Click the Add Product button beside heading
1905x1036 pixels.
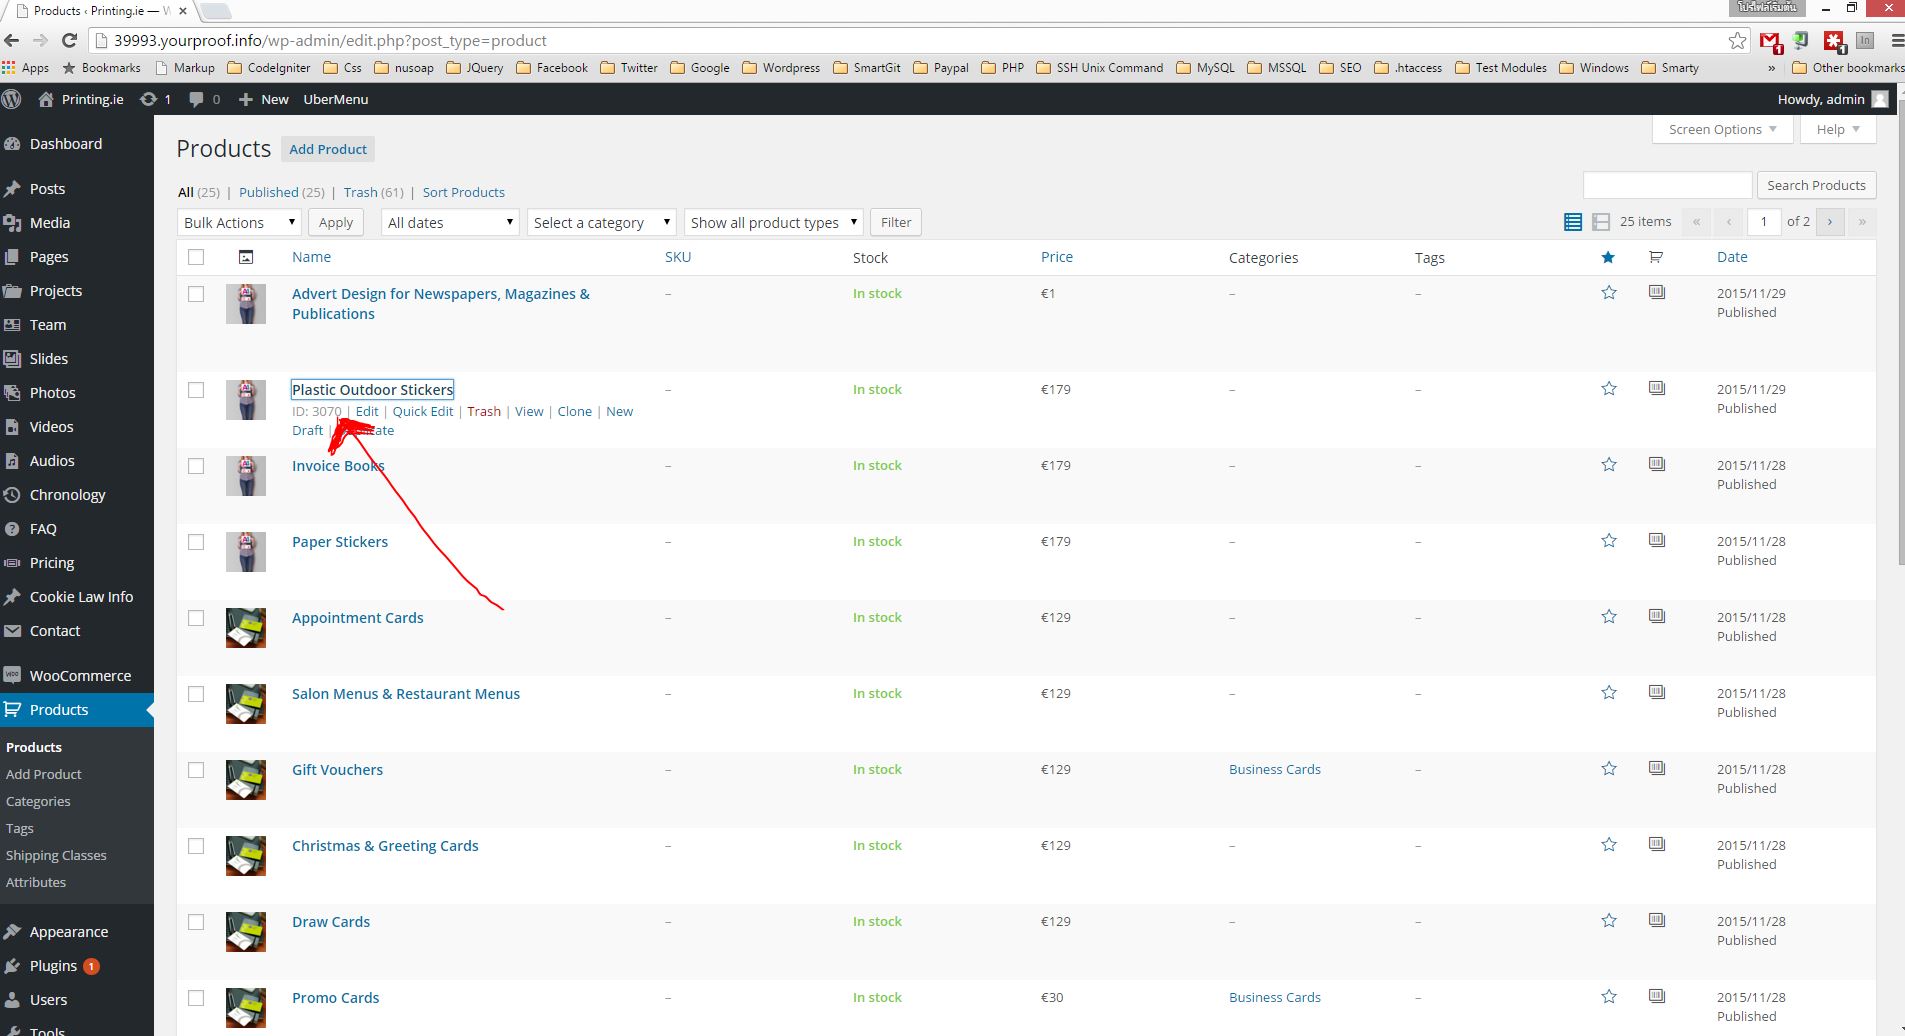[328, 149]
